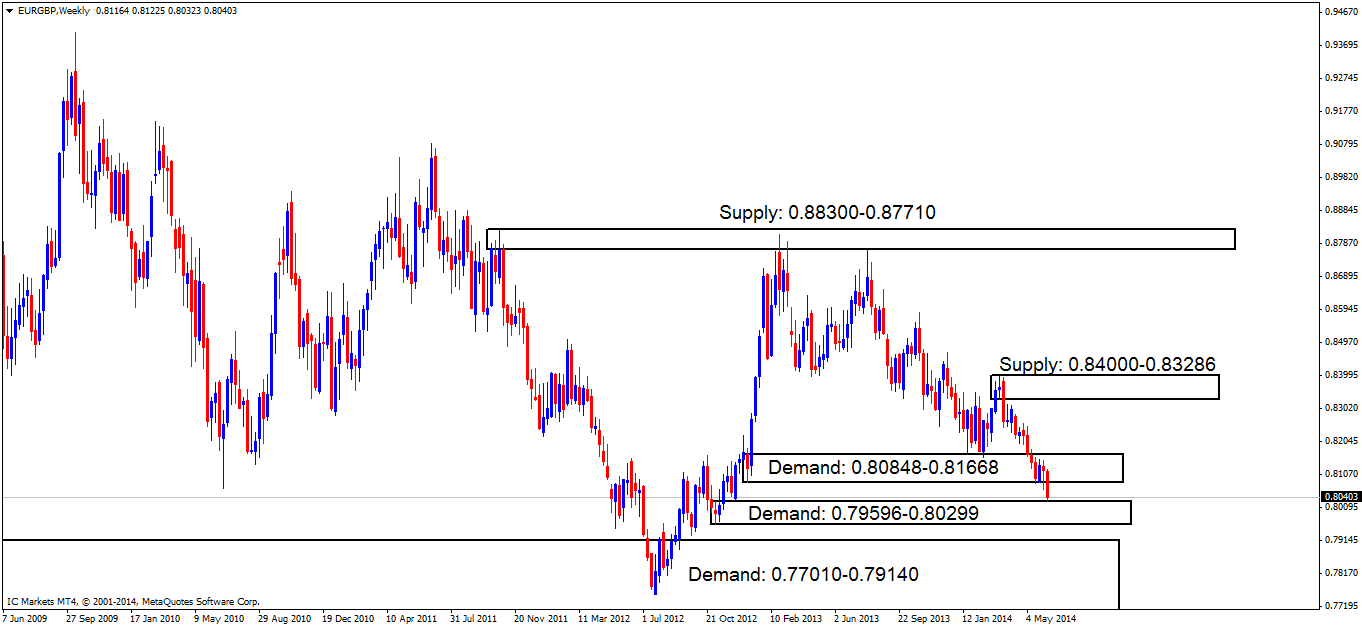
Task: Click the 4 May 2014 date label
Action: [1051, 619]
